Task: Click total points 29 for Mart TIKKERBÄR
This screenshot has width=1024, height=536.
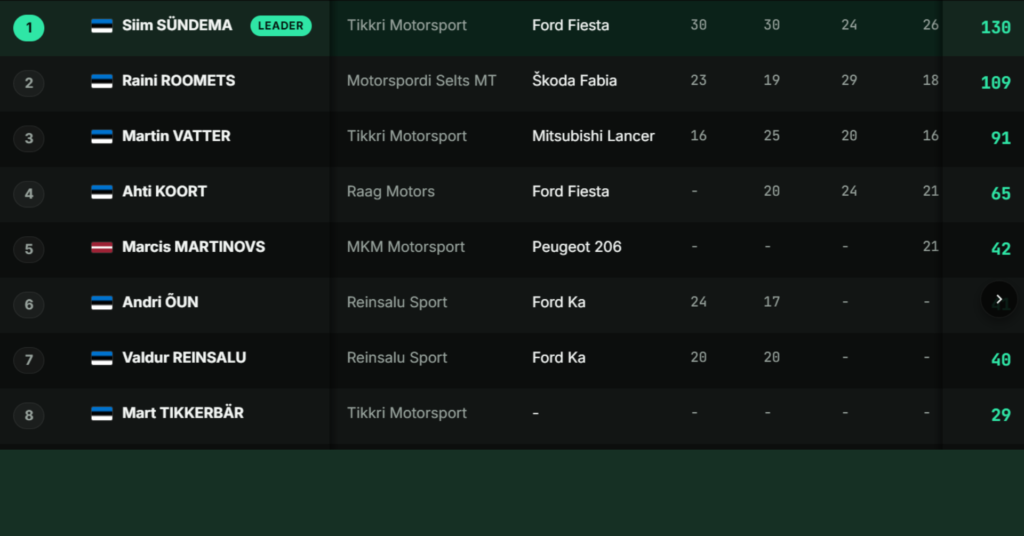Action: tap(1001, 415)
